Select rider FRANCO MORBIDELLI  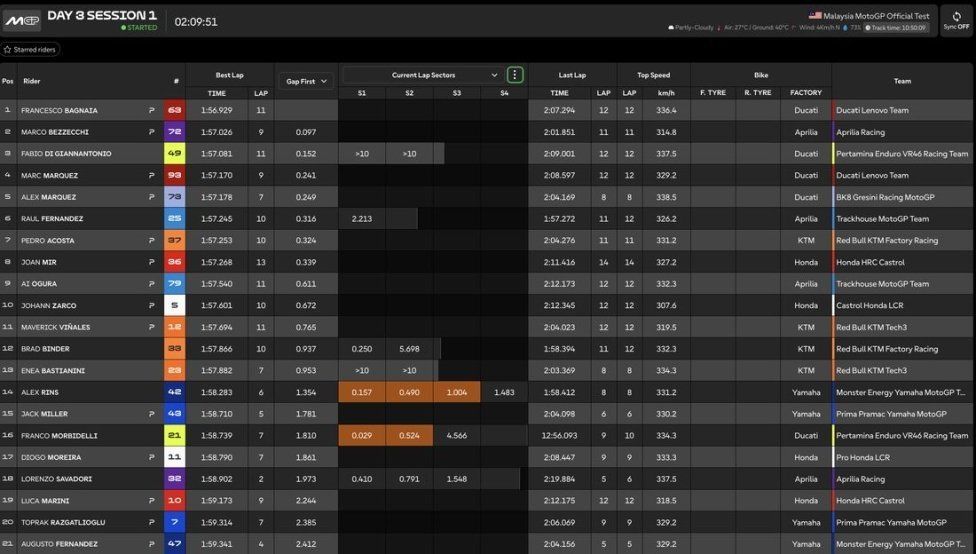[59, 436]
